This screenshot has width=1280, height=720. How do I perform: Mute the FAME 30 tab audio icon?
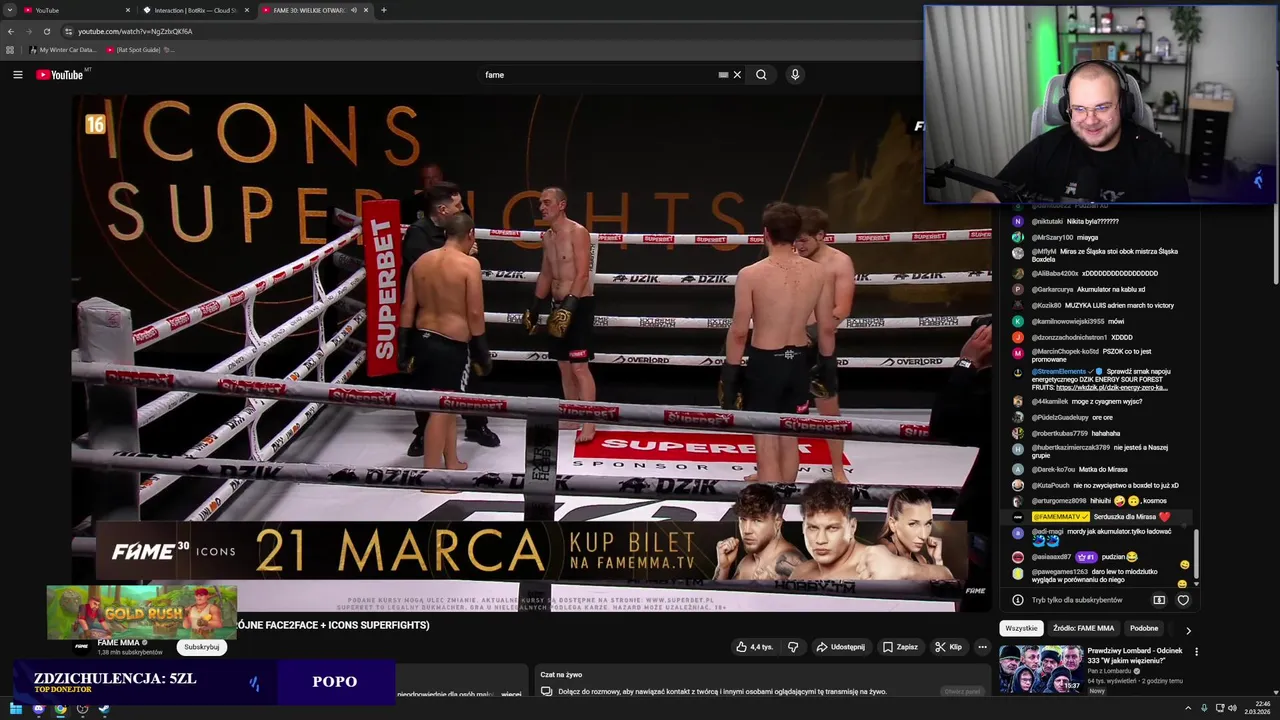(353, 10)
